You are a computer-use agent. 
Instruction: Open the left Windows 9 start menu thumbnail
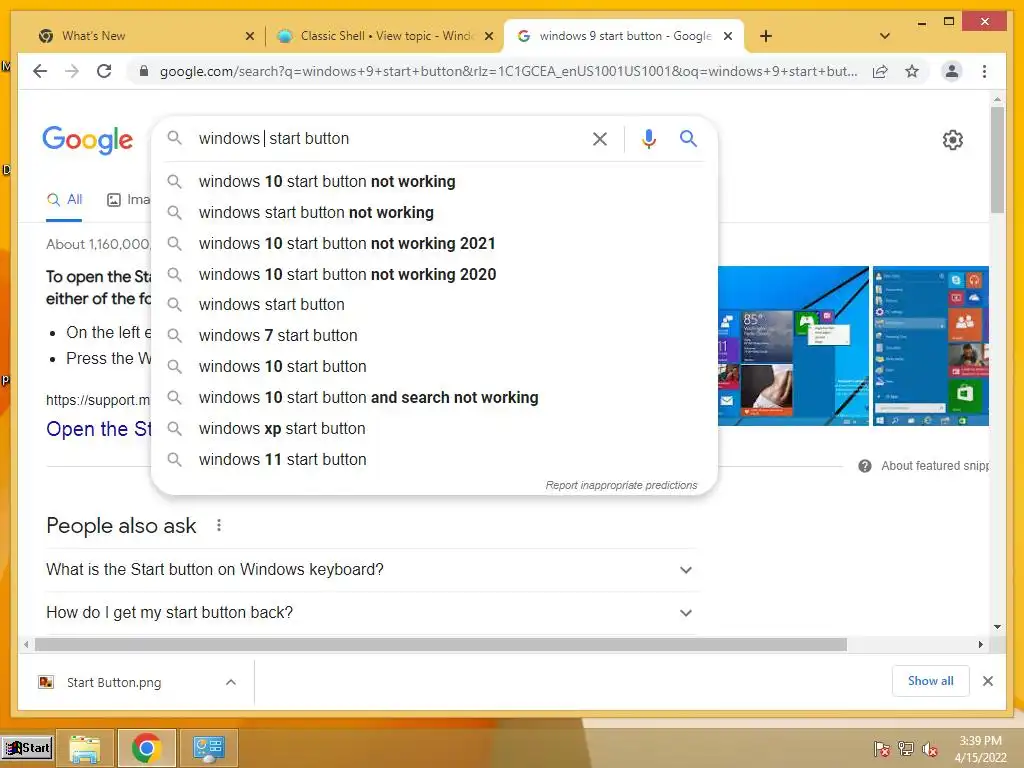pyautogui.click(x=793, y=346)
